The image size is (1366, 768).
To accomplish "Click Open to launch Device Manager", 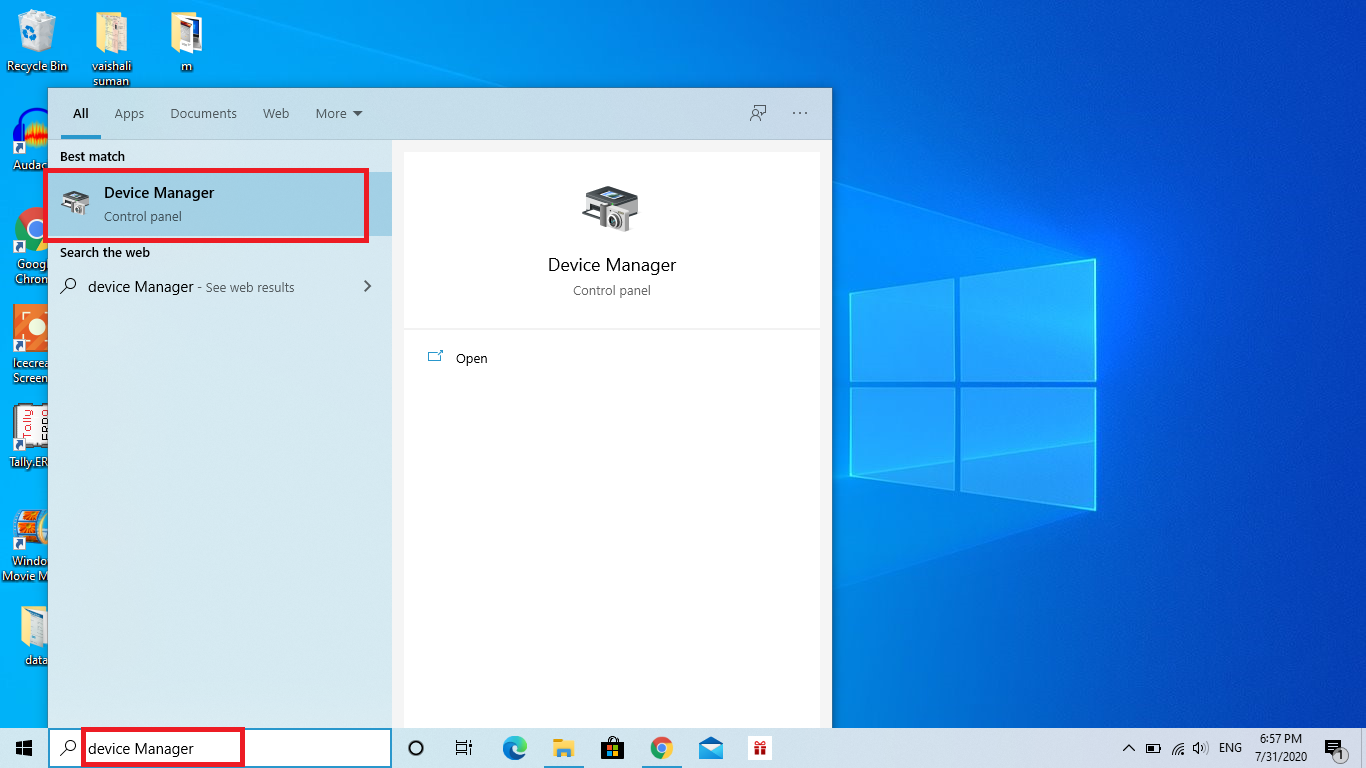I will point(471,358).
